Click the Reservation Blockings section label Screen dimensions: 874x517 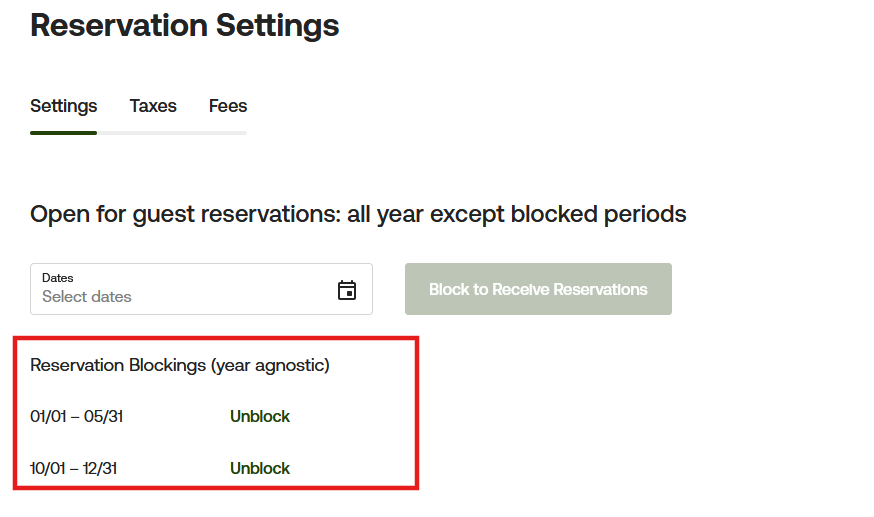tap(117, 365)
